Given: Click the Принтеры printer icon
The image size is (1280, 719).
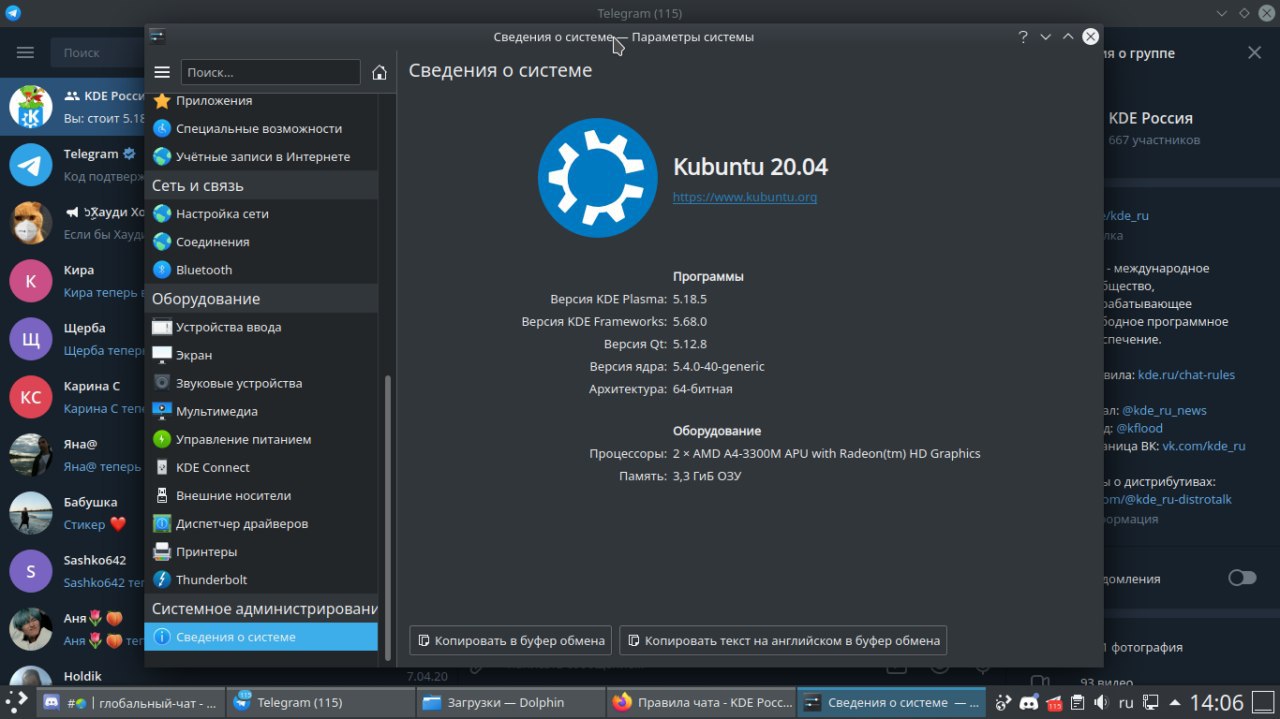Looking at the screenshot, I should click(162, 552).
